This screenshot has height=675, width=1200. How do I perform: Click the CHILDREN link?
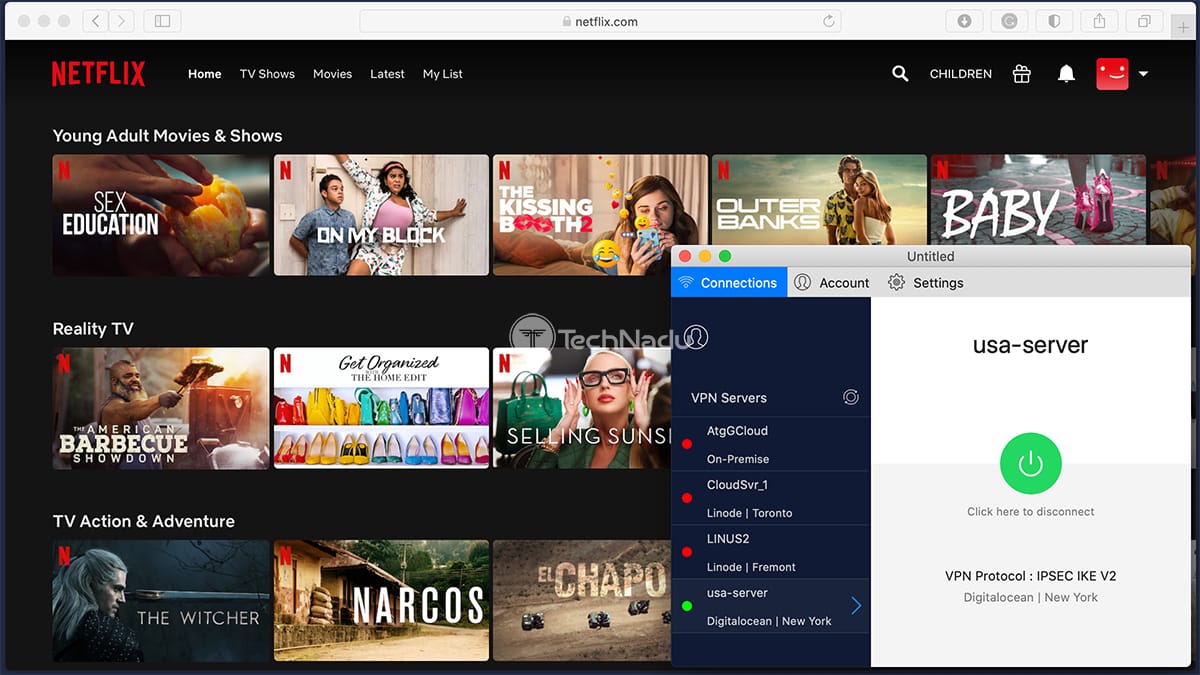pyautogui.click(x=961, y=74)
